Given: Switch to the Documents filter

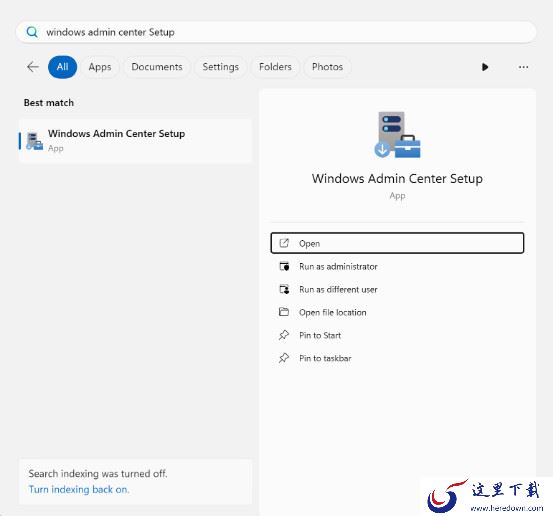Looking at the screenshot, I should click(157, 67).
